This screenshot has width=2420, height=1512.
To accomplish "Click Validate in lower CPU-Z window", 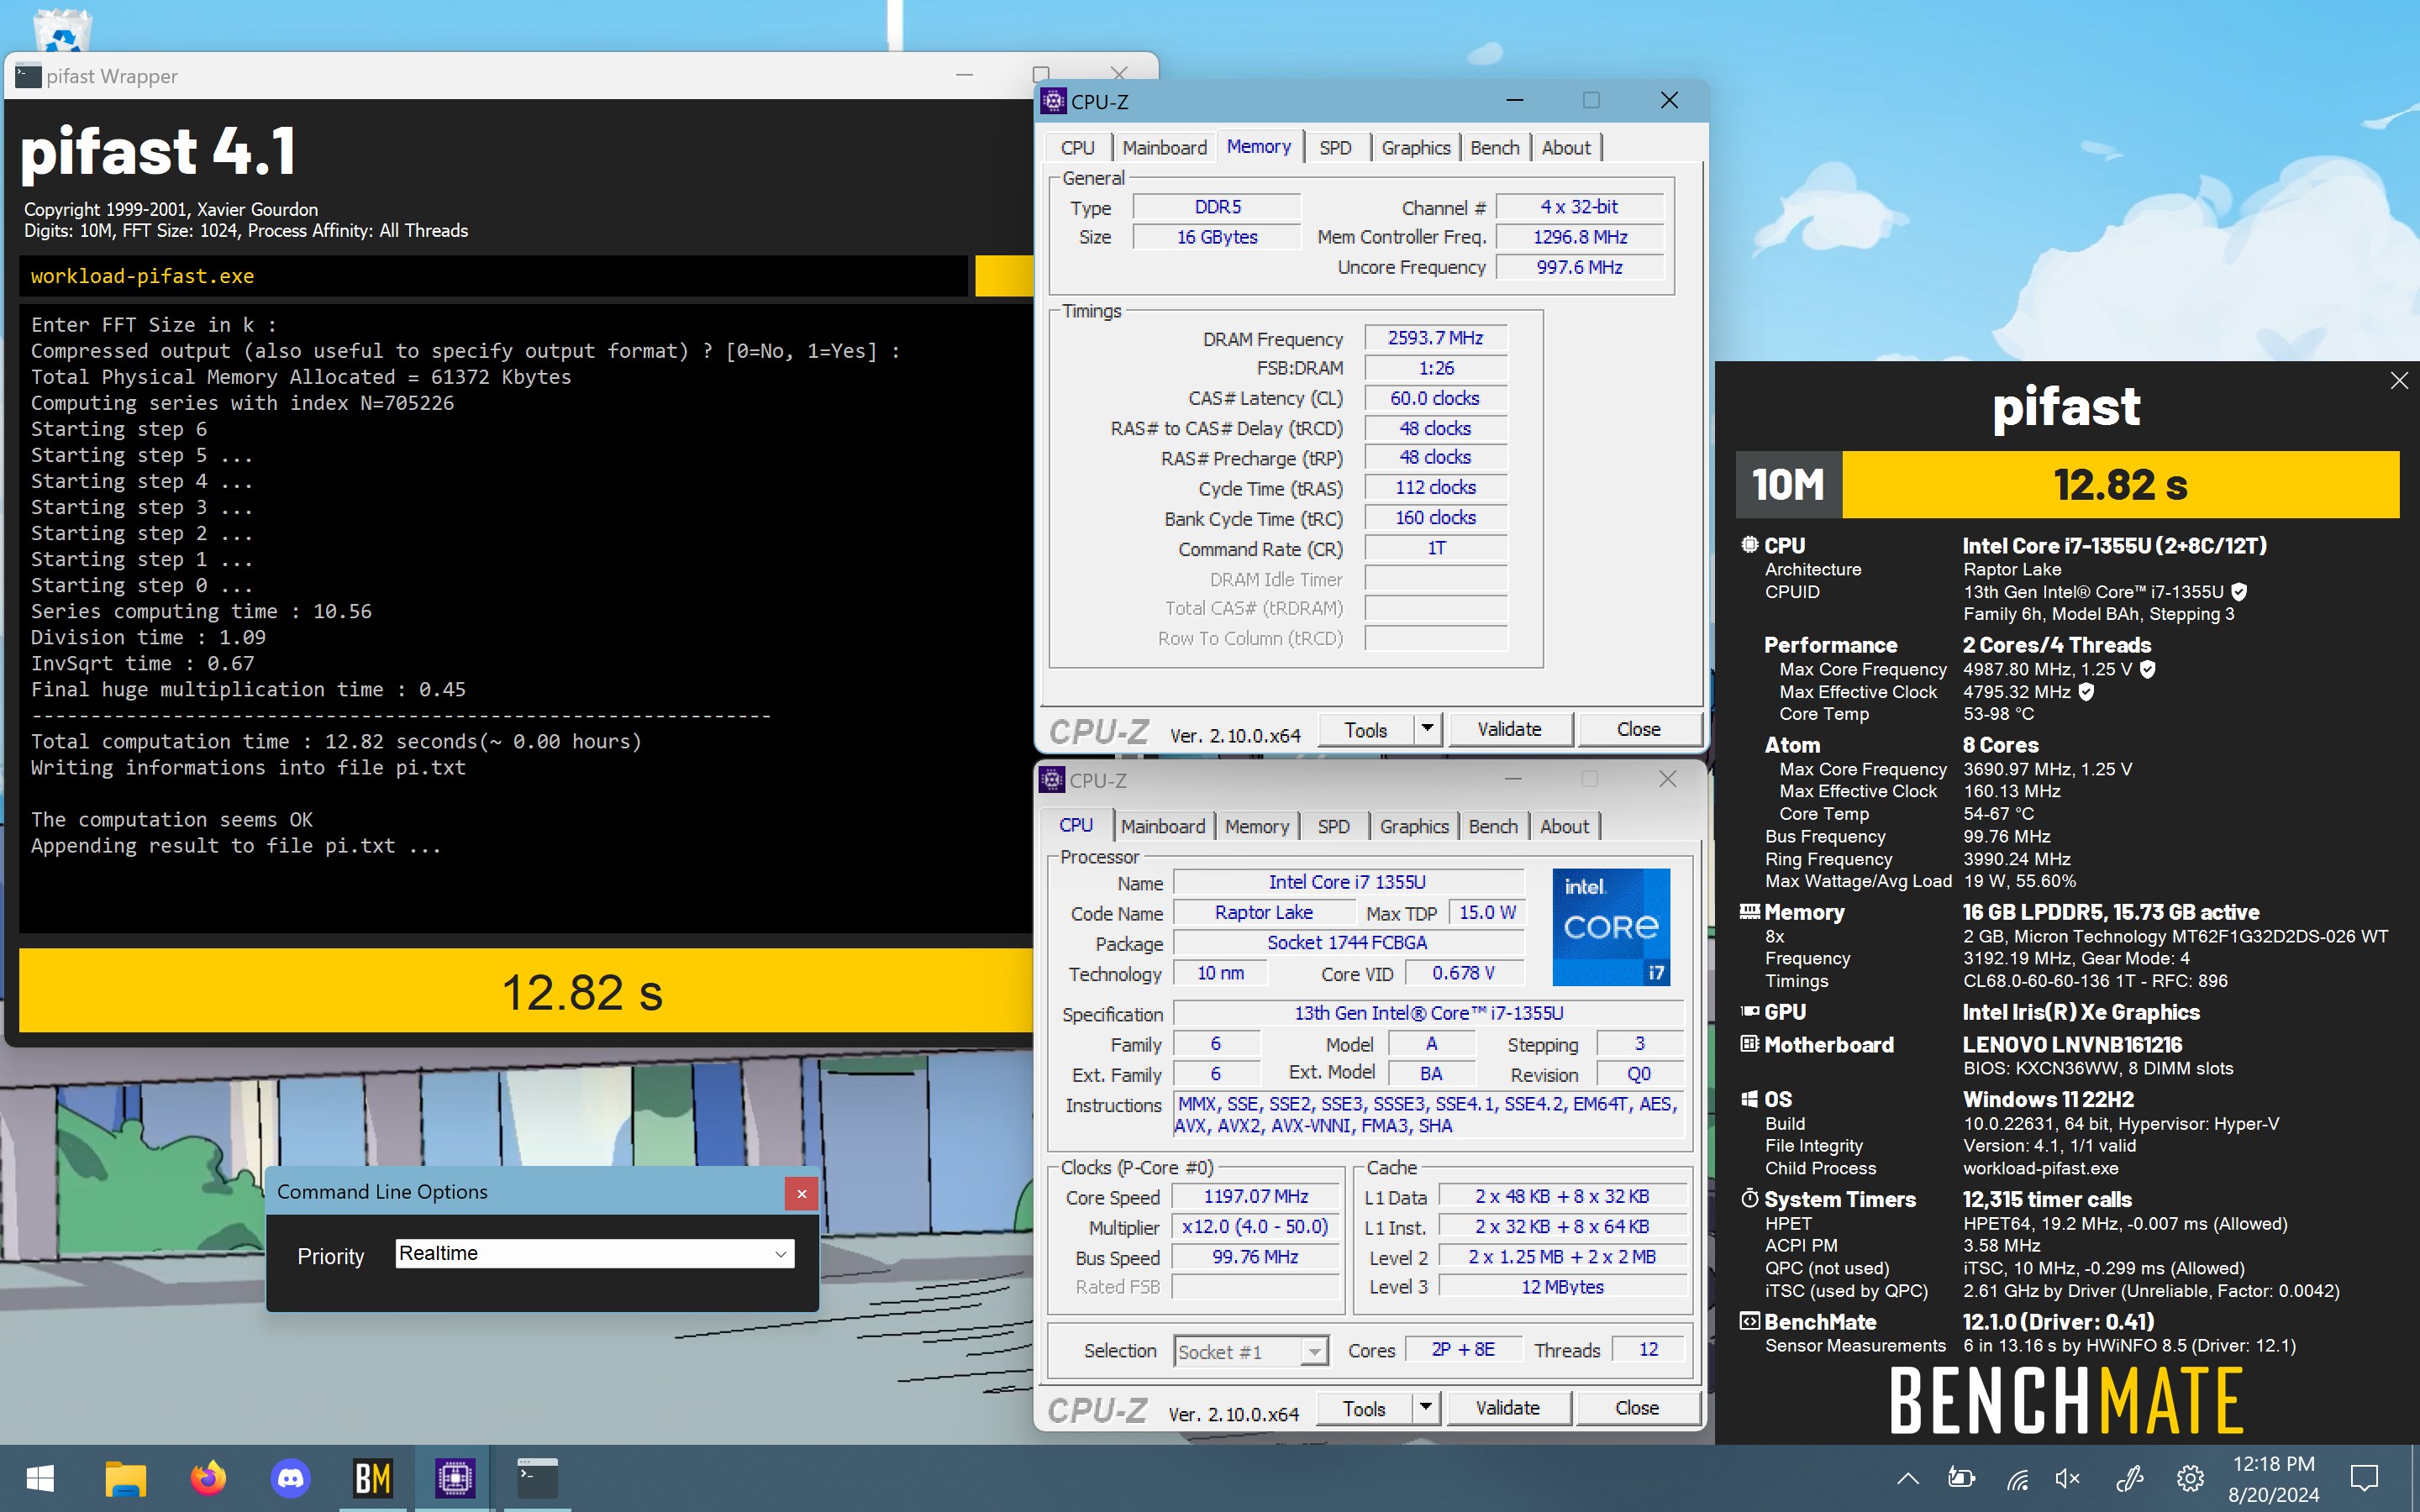I will 1508,1408.
